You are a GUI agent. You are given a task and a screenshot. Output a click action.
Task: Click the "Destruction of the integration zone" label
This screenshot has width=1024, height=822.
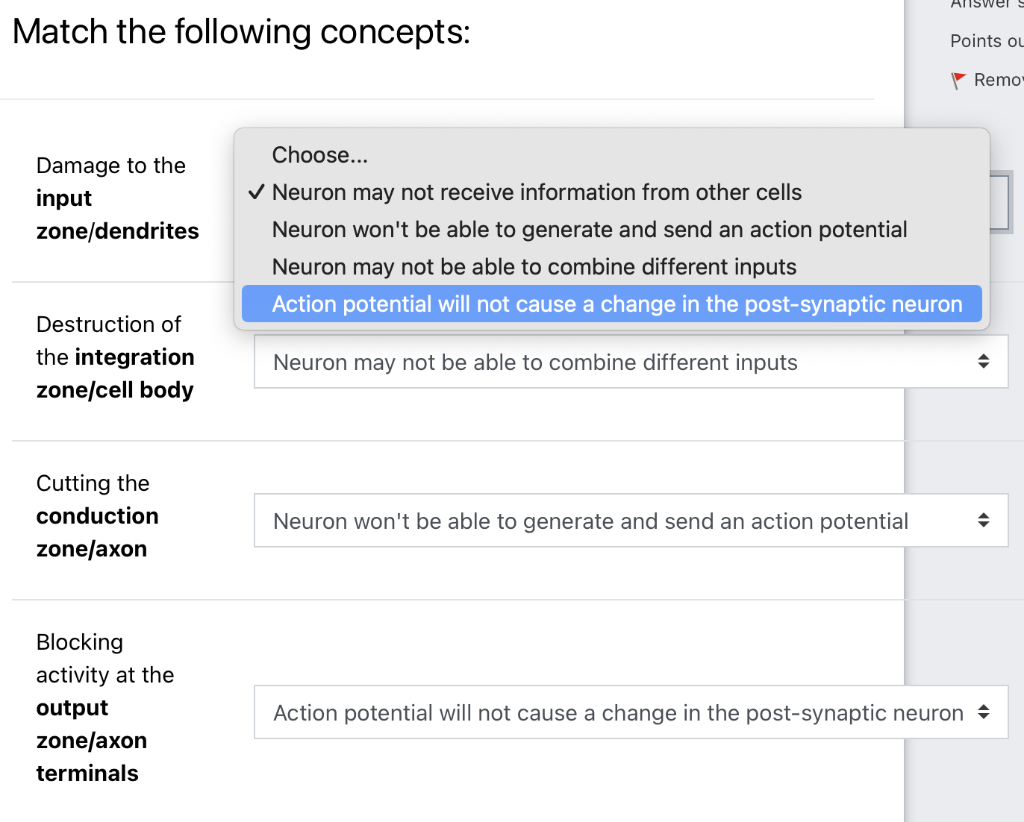(115, 357)
